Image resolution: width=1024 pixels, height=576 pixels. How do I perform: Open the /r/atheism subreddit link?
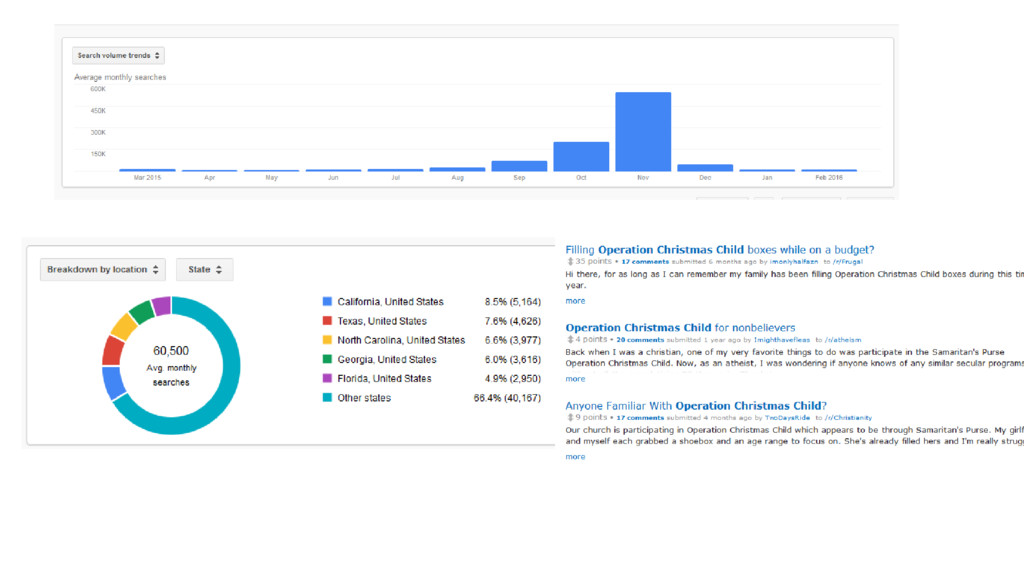pos(843,340)
